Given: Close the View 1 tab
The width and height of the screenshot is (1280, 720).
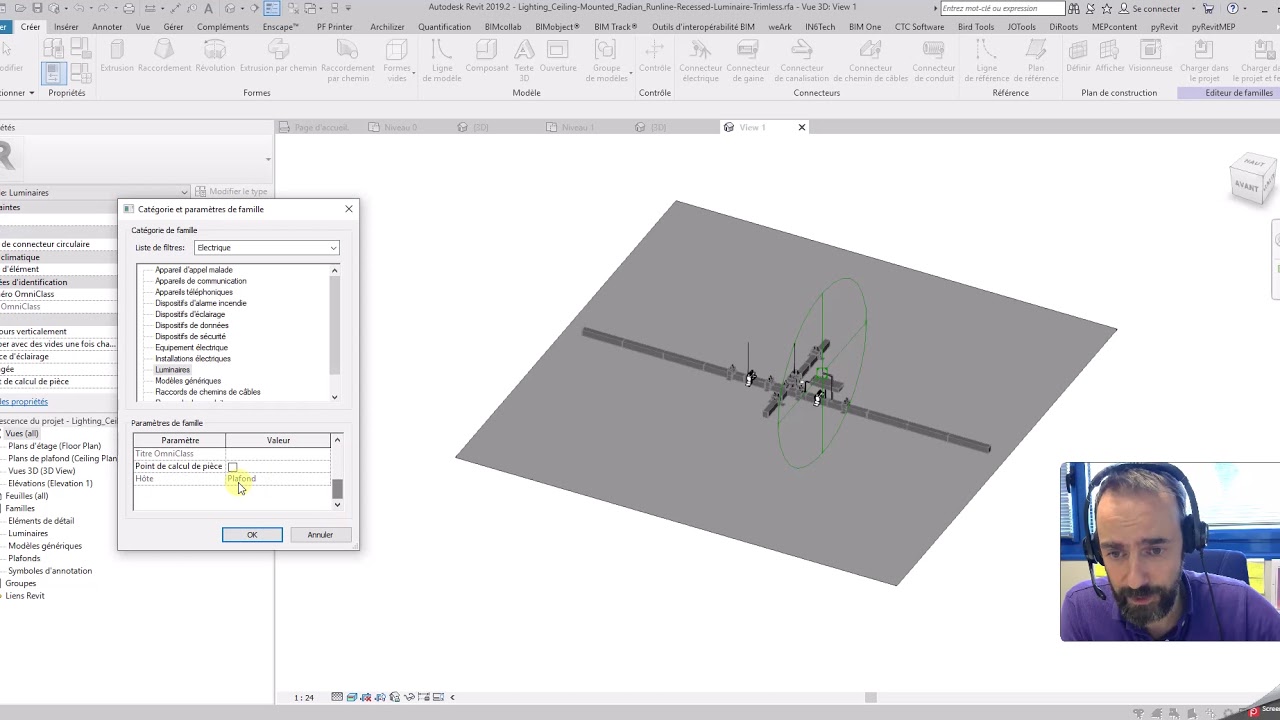Looking at the screenshot, I should pyautogui.click(x=802, y=128).
